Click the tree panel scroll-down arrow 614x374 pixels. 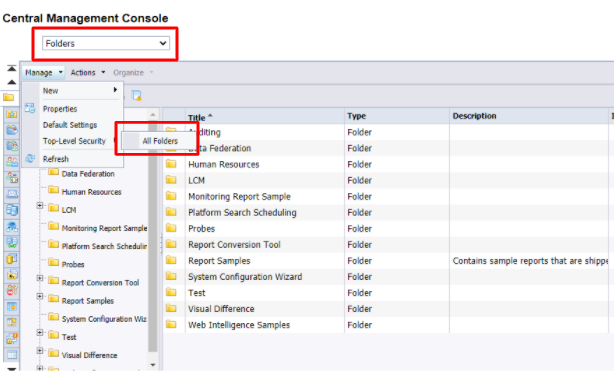[153, 365]
